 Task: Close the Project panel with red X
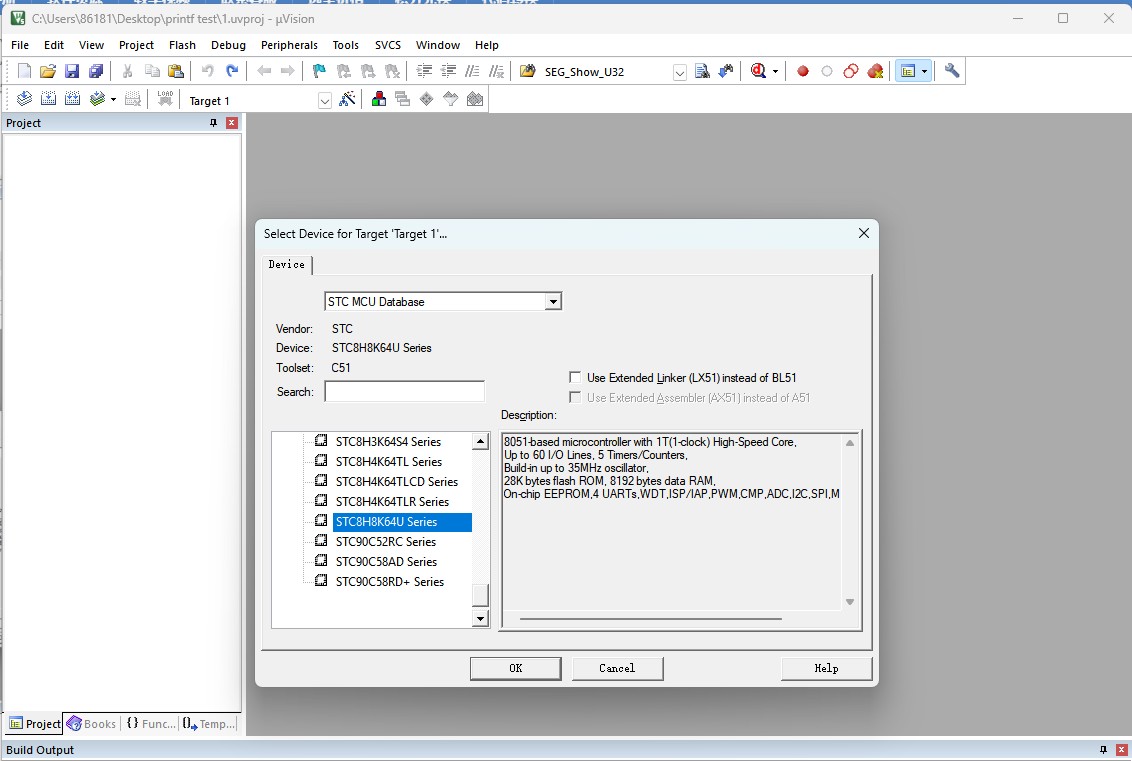[232, 123]
